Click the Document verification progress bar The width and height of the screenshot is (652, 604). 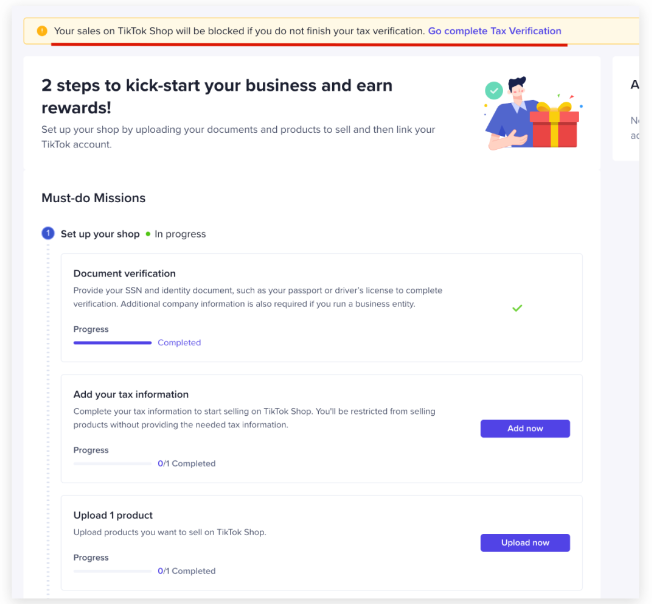coord(112,343)
